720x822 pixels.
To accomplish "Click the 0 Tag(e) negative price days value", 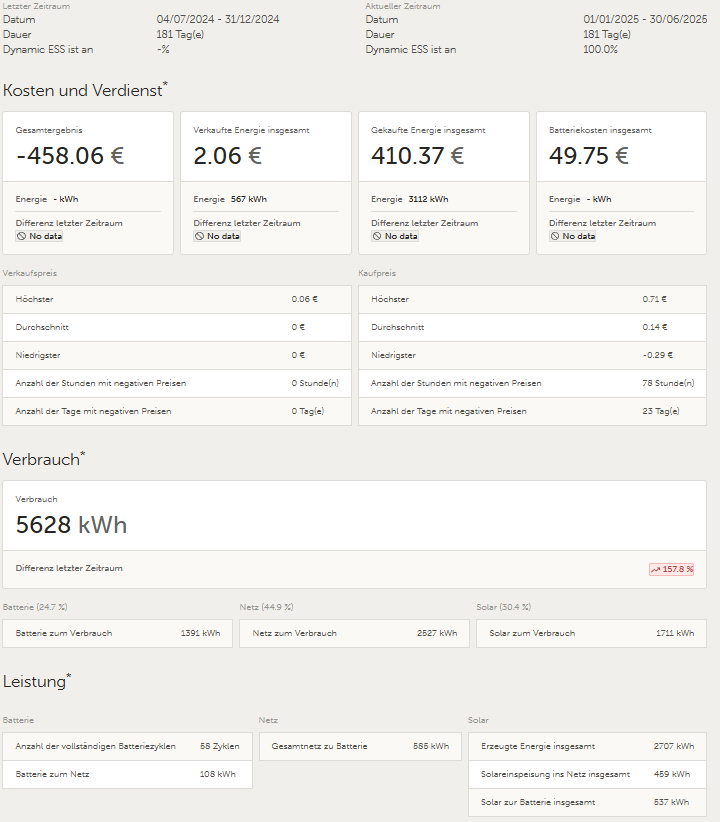I will point(308,412).
